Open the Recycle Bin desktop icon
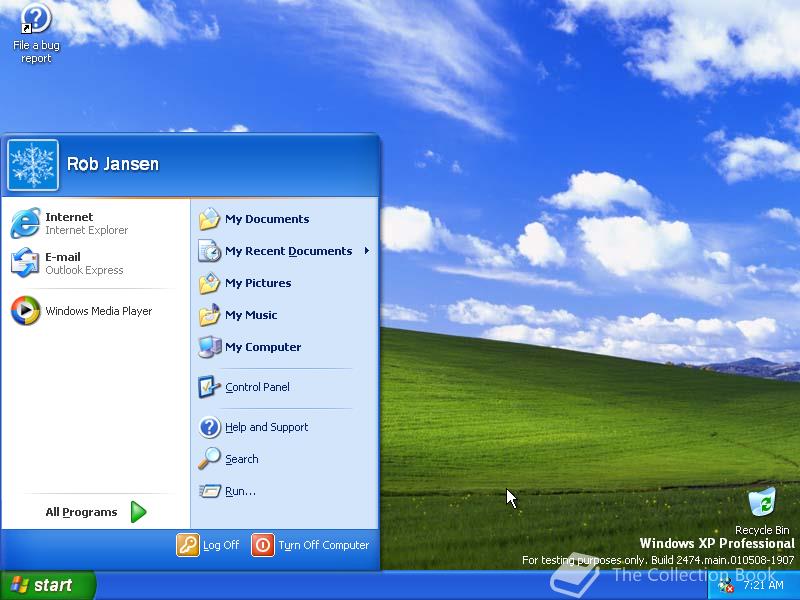Screen dimensions: 800x600 pyautogui.click(x=762, y=503)
